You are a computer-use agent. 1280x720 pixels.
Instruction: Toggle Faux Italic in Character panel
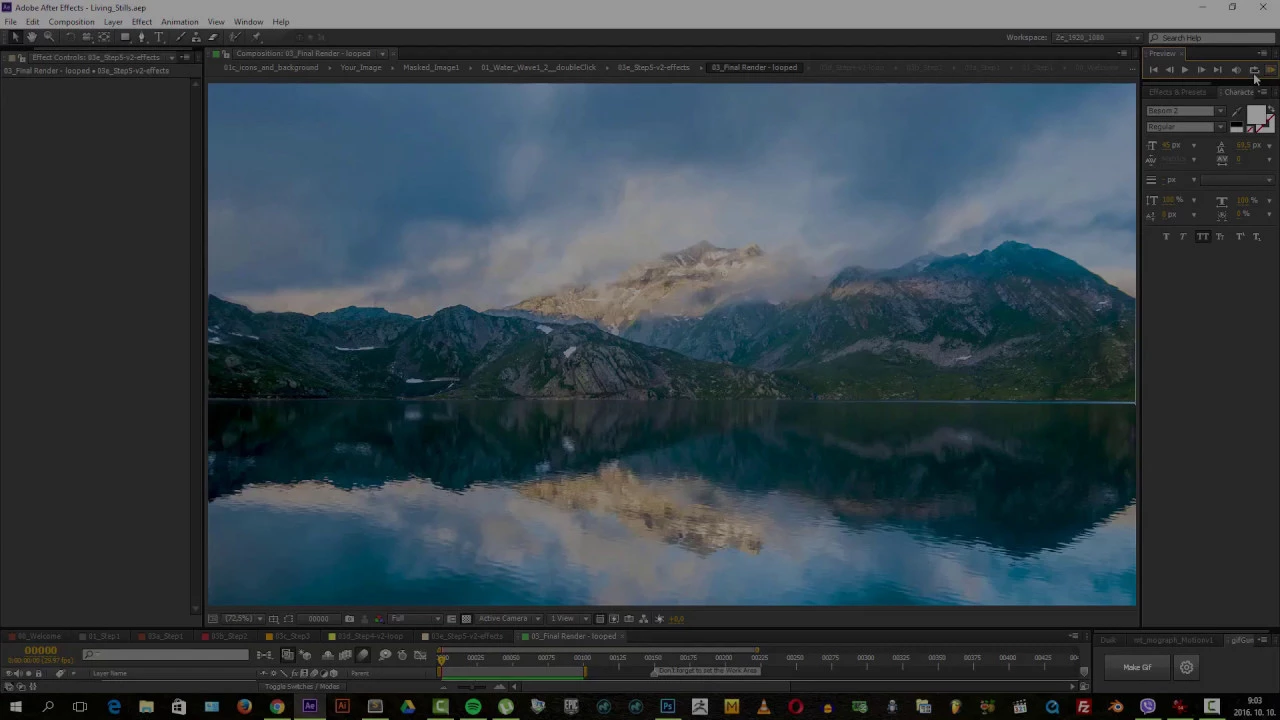(x=1183, y=236)
